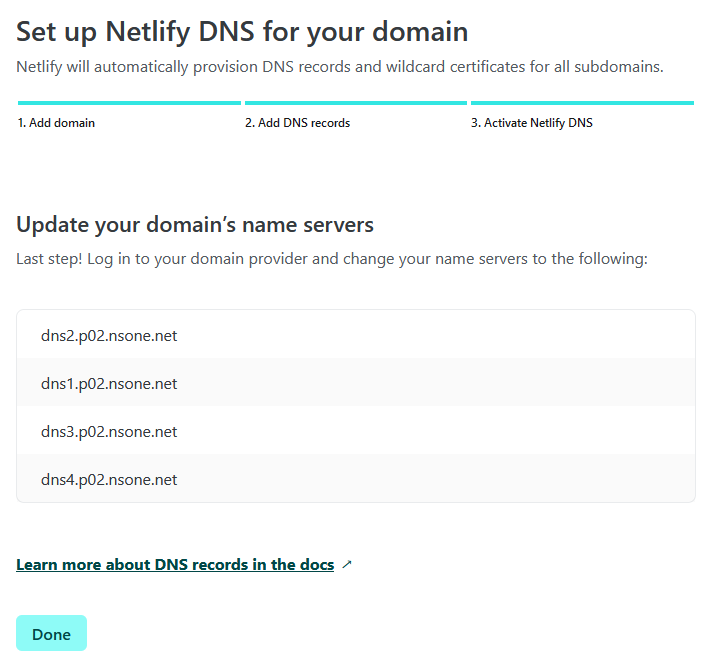
Task: Click the external link arrow icon
Action: coord(346,565)
